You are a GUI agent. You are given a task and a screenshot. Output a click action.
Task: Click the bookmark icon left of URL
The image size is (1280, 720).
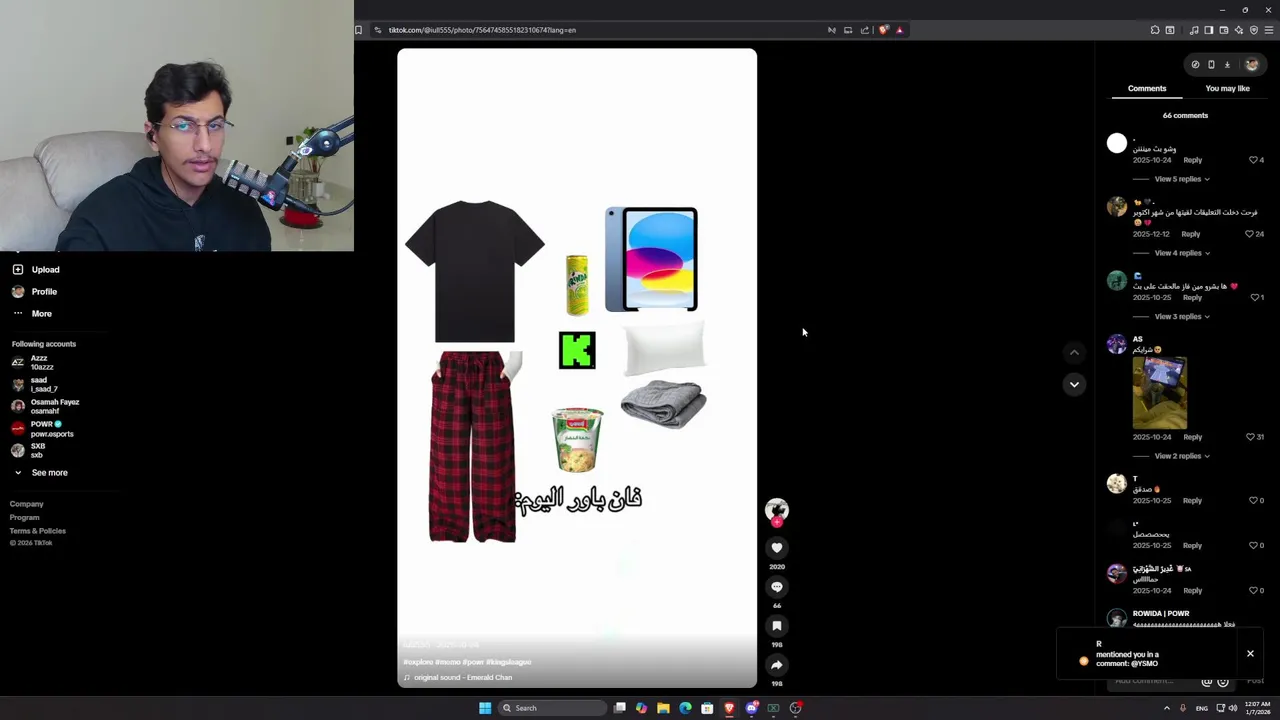(359, 30)
